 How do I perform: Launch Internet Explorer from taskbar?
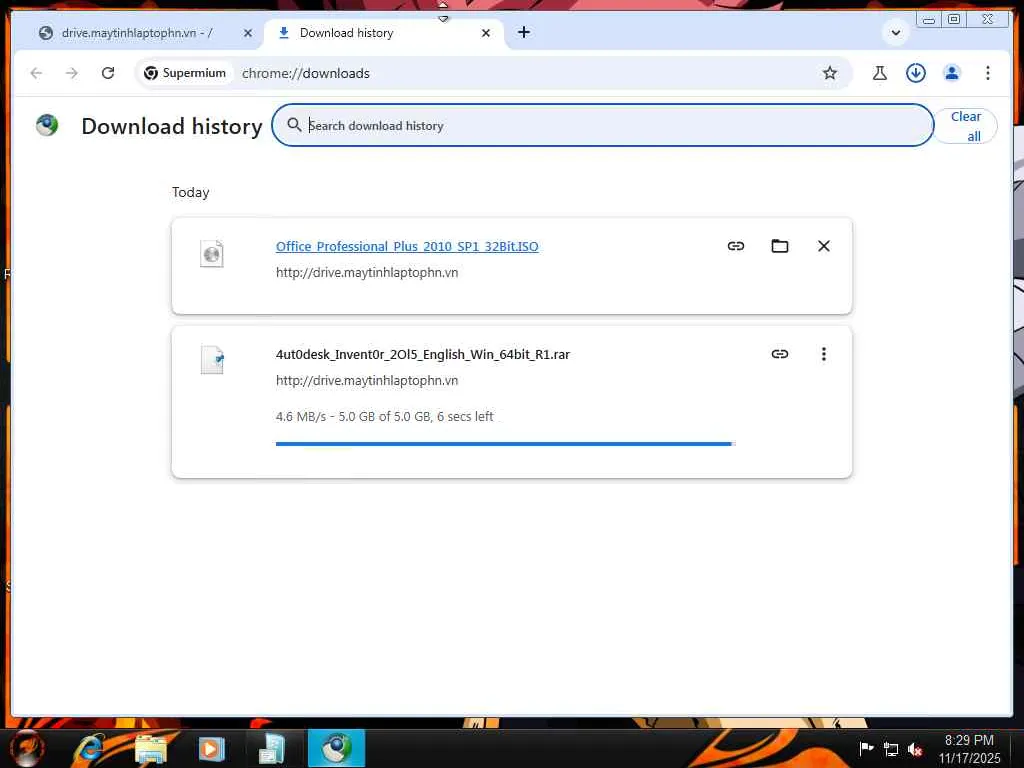89,748
